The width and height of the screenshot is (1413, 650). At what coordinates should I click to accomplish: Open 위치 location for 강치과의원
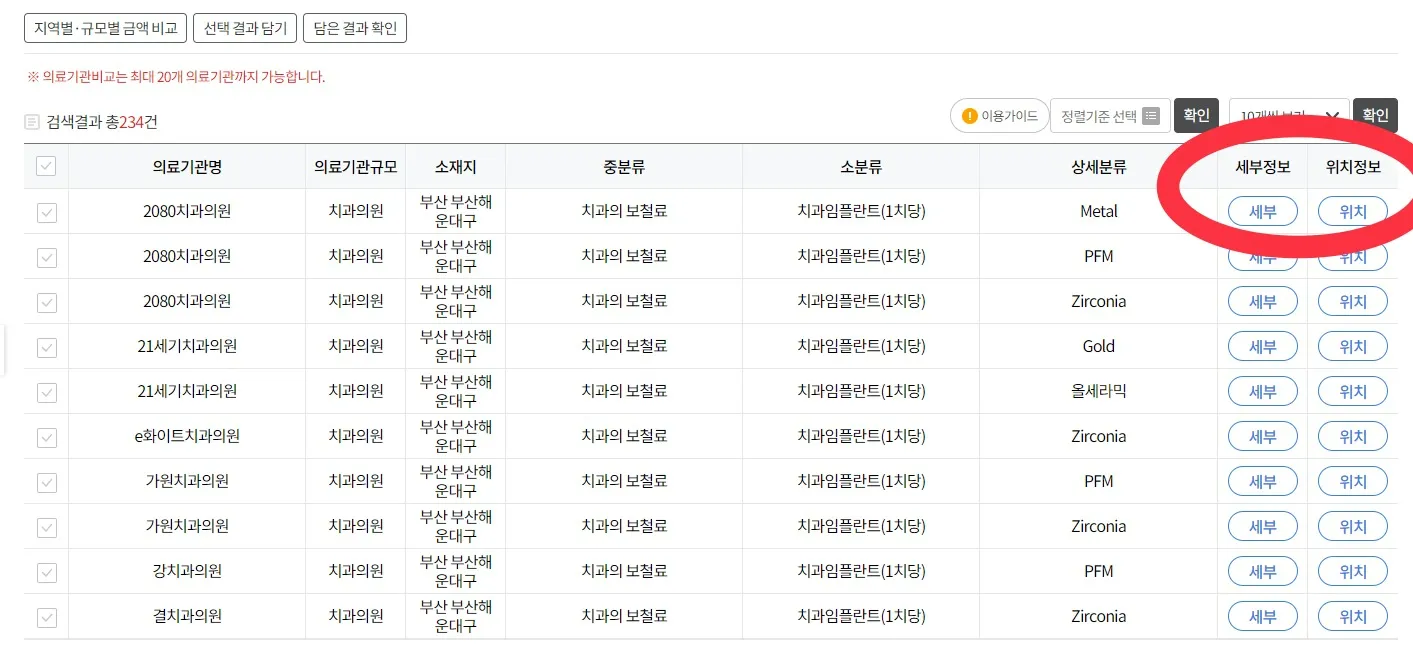(x=1353, y=571)
